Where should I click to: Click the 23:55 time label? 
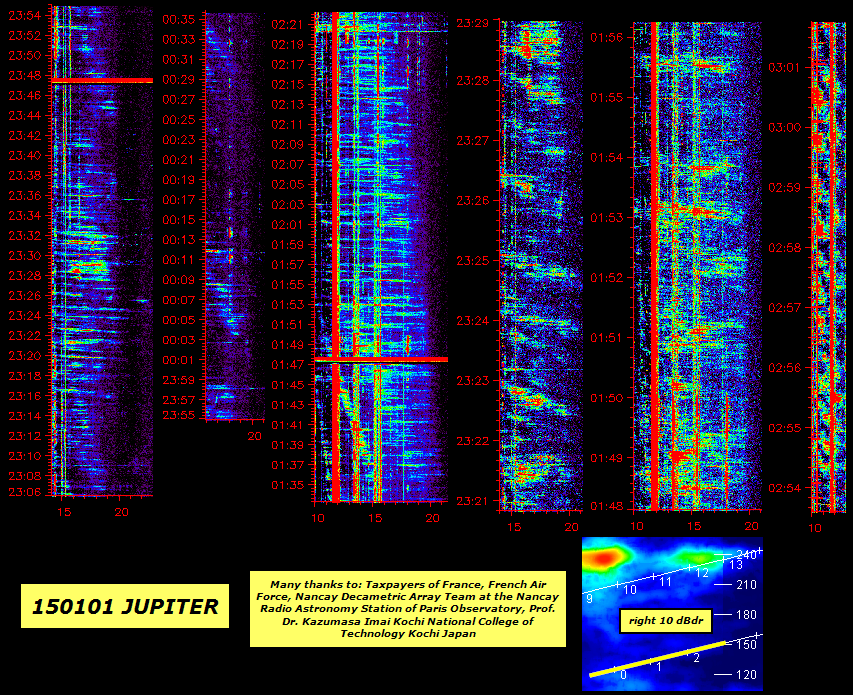click(x=178, y=415)
